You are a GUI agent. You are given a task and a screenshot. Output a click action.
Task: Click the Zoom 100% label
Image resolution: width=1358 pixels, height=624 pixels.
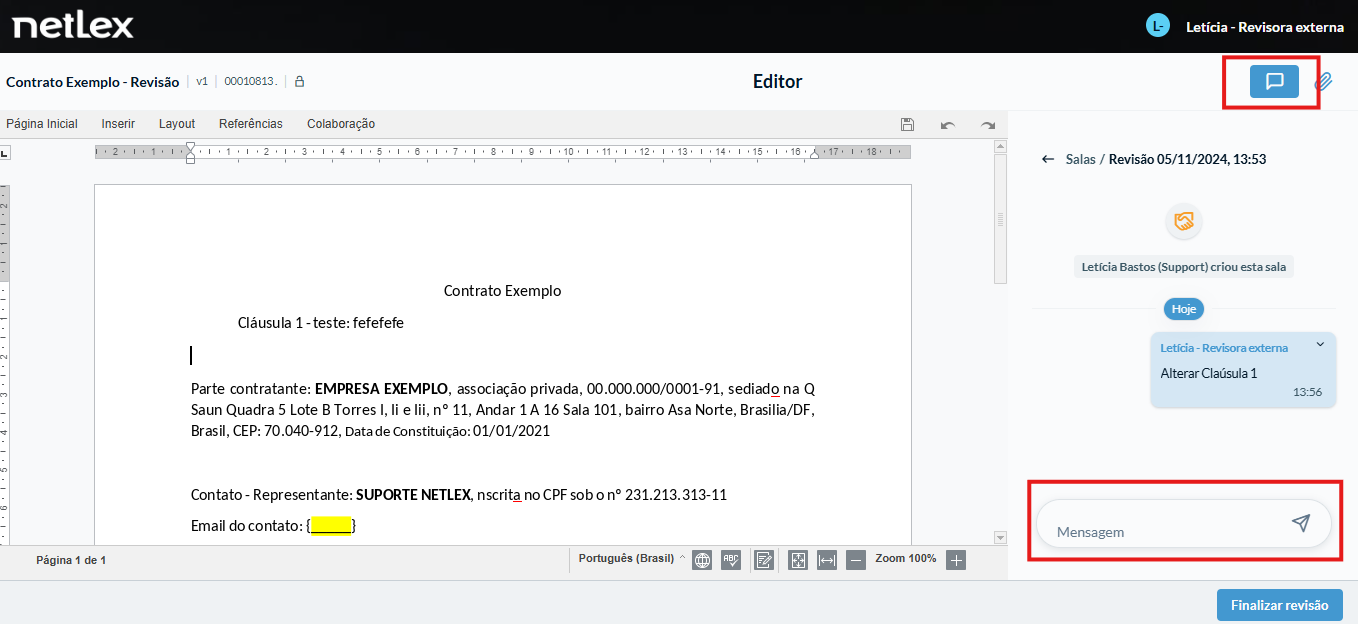pos(906,558)
